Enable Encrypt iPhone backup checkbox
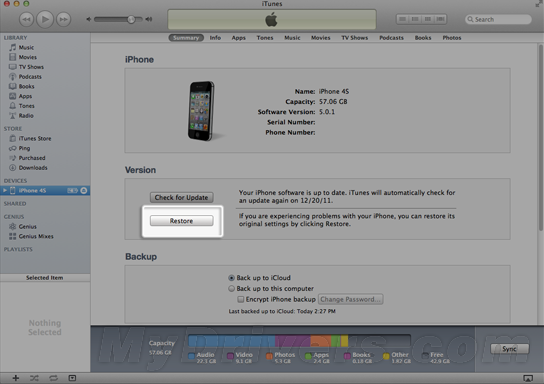The height and width of the screenshot is (384, 544). [240, 299]
